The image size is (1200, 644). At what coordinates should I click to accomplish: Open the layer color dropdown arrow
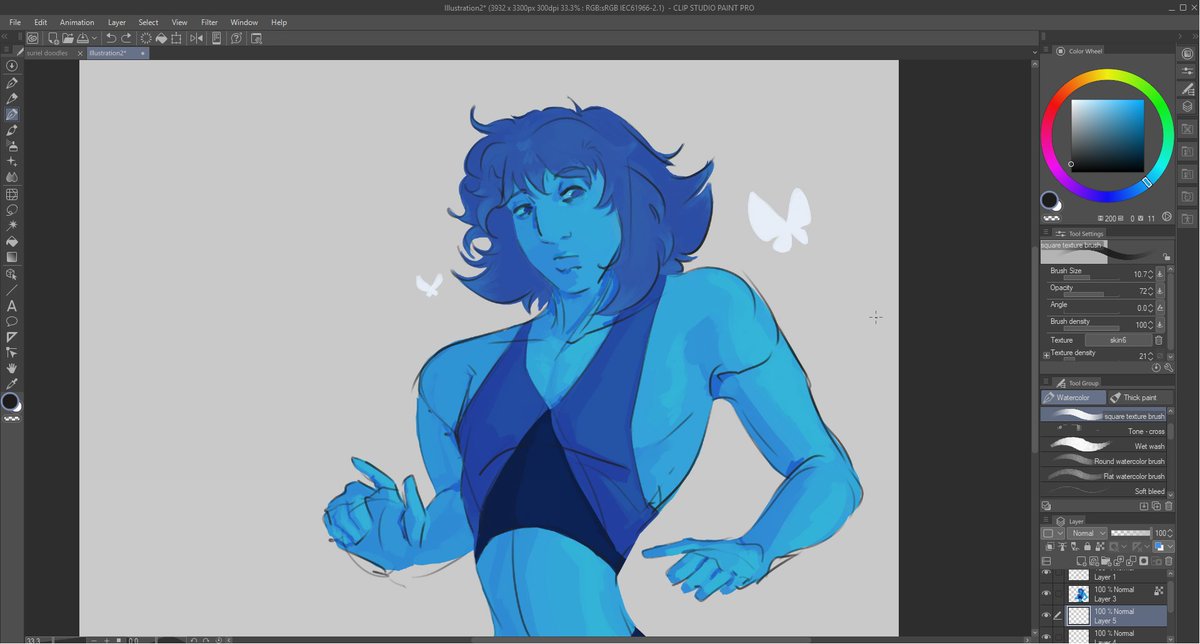coord(1171,547)
